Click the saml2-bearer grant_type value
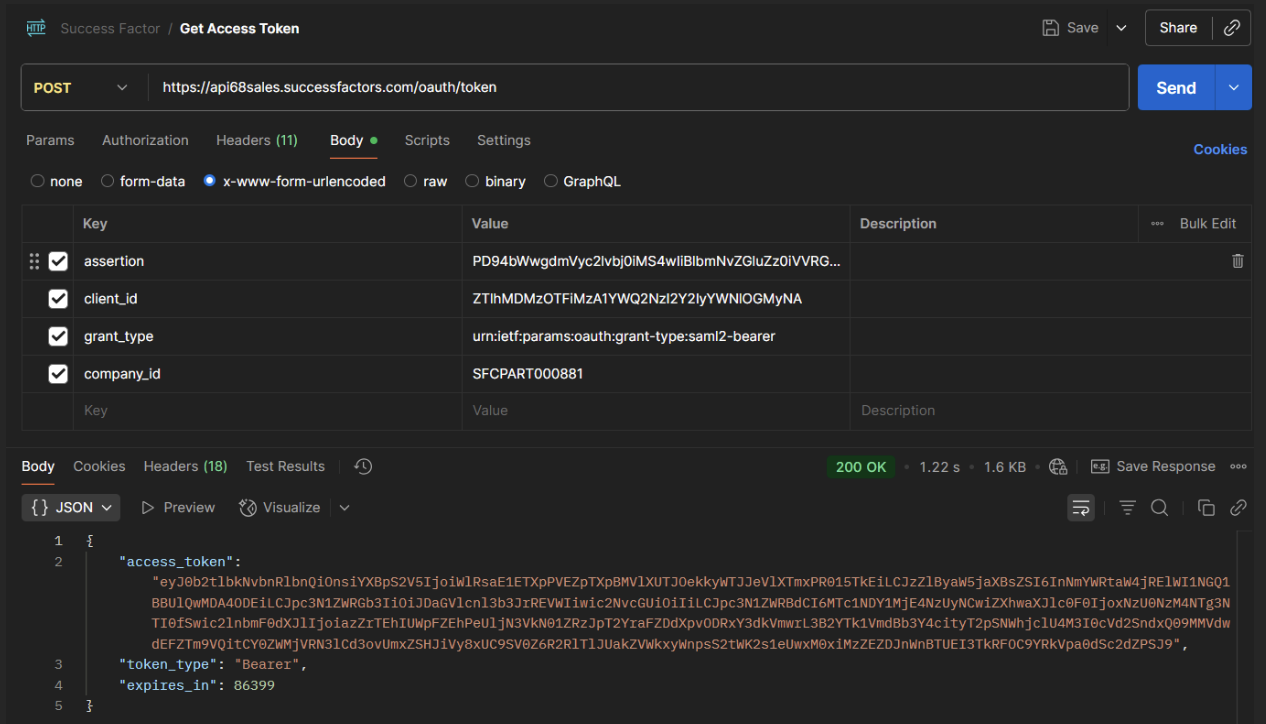Image resolution: width=1266 pixels, height=724 pixels. pyautogui.click(x=656, y=336)
